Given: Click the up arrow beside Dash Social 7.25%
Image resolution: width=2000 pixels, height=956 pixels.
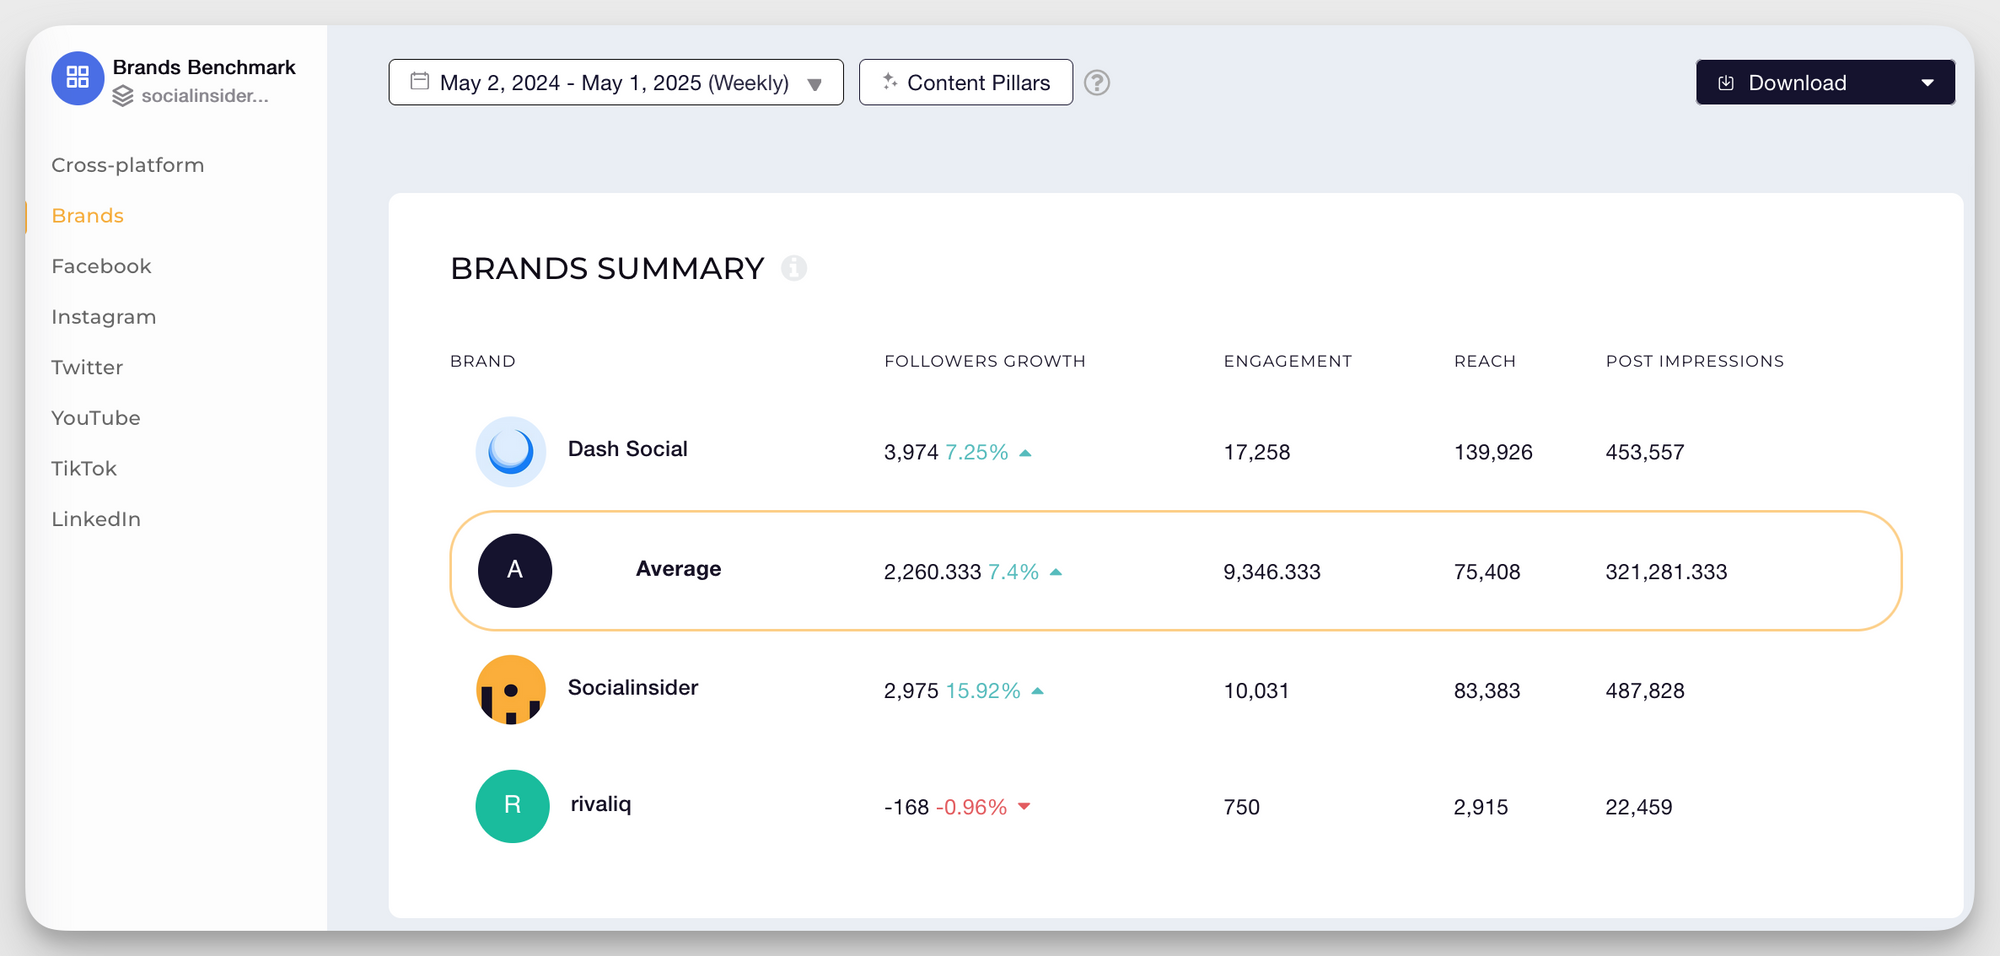Looking at the screenshot, I should pos(1025,453).
